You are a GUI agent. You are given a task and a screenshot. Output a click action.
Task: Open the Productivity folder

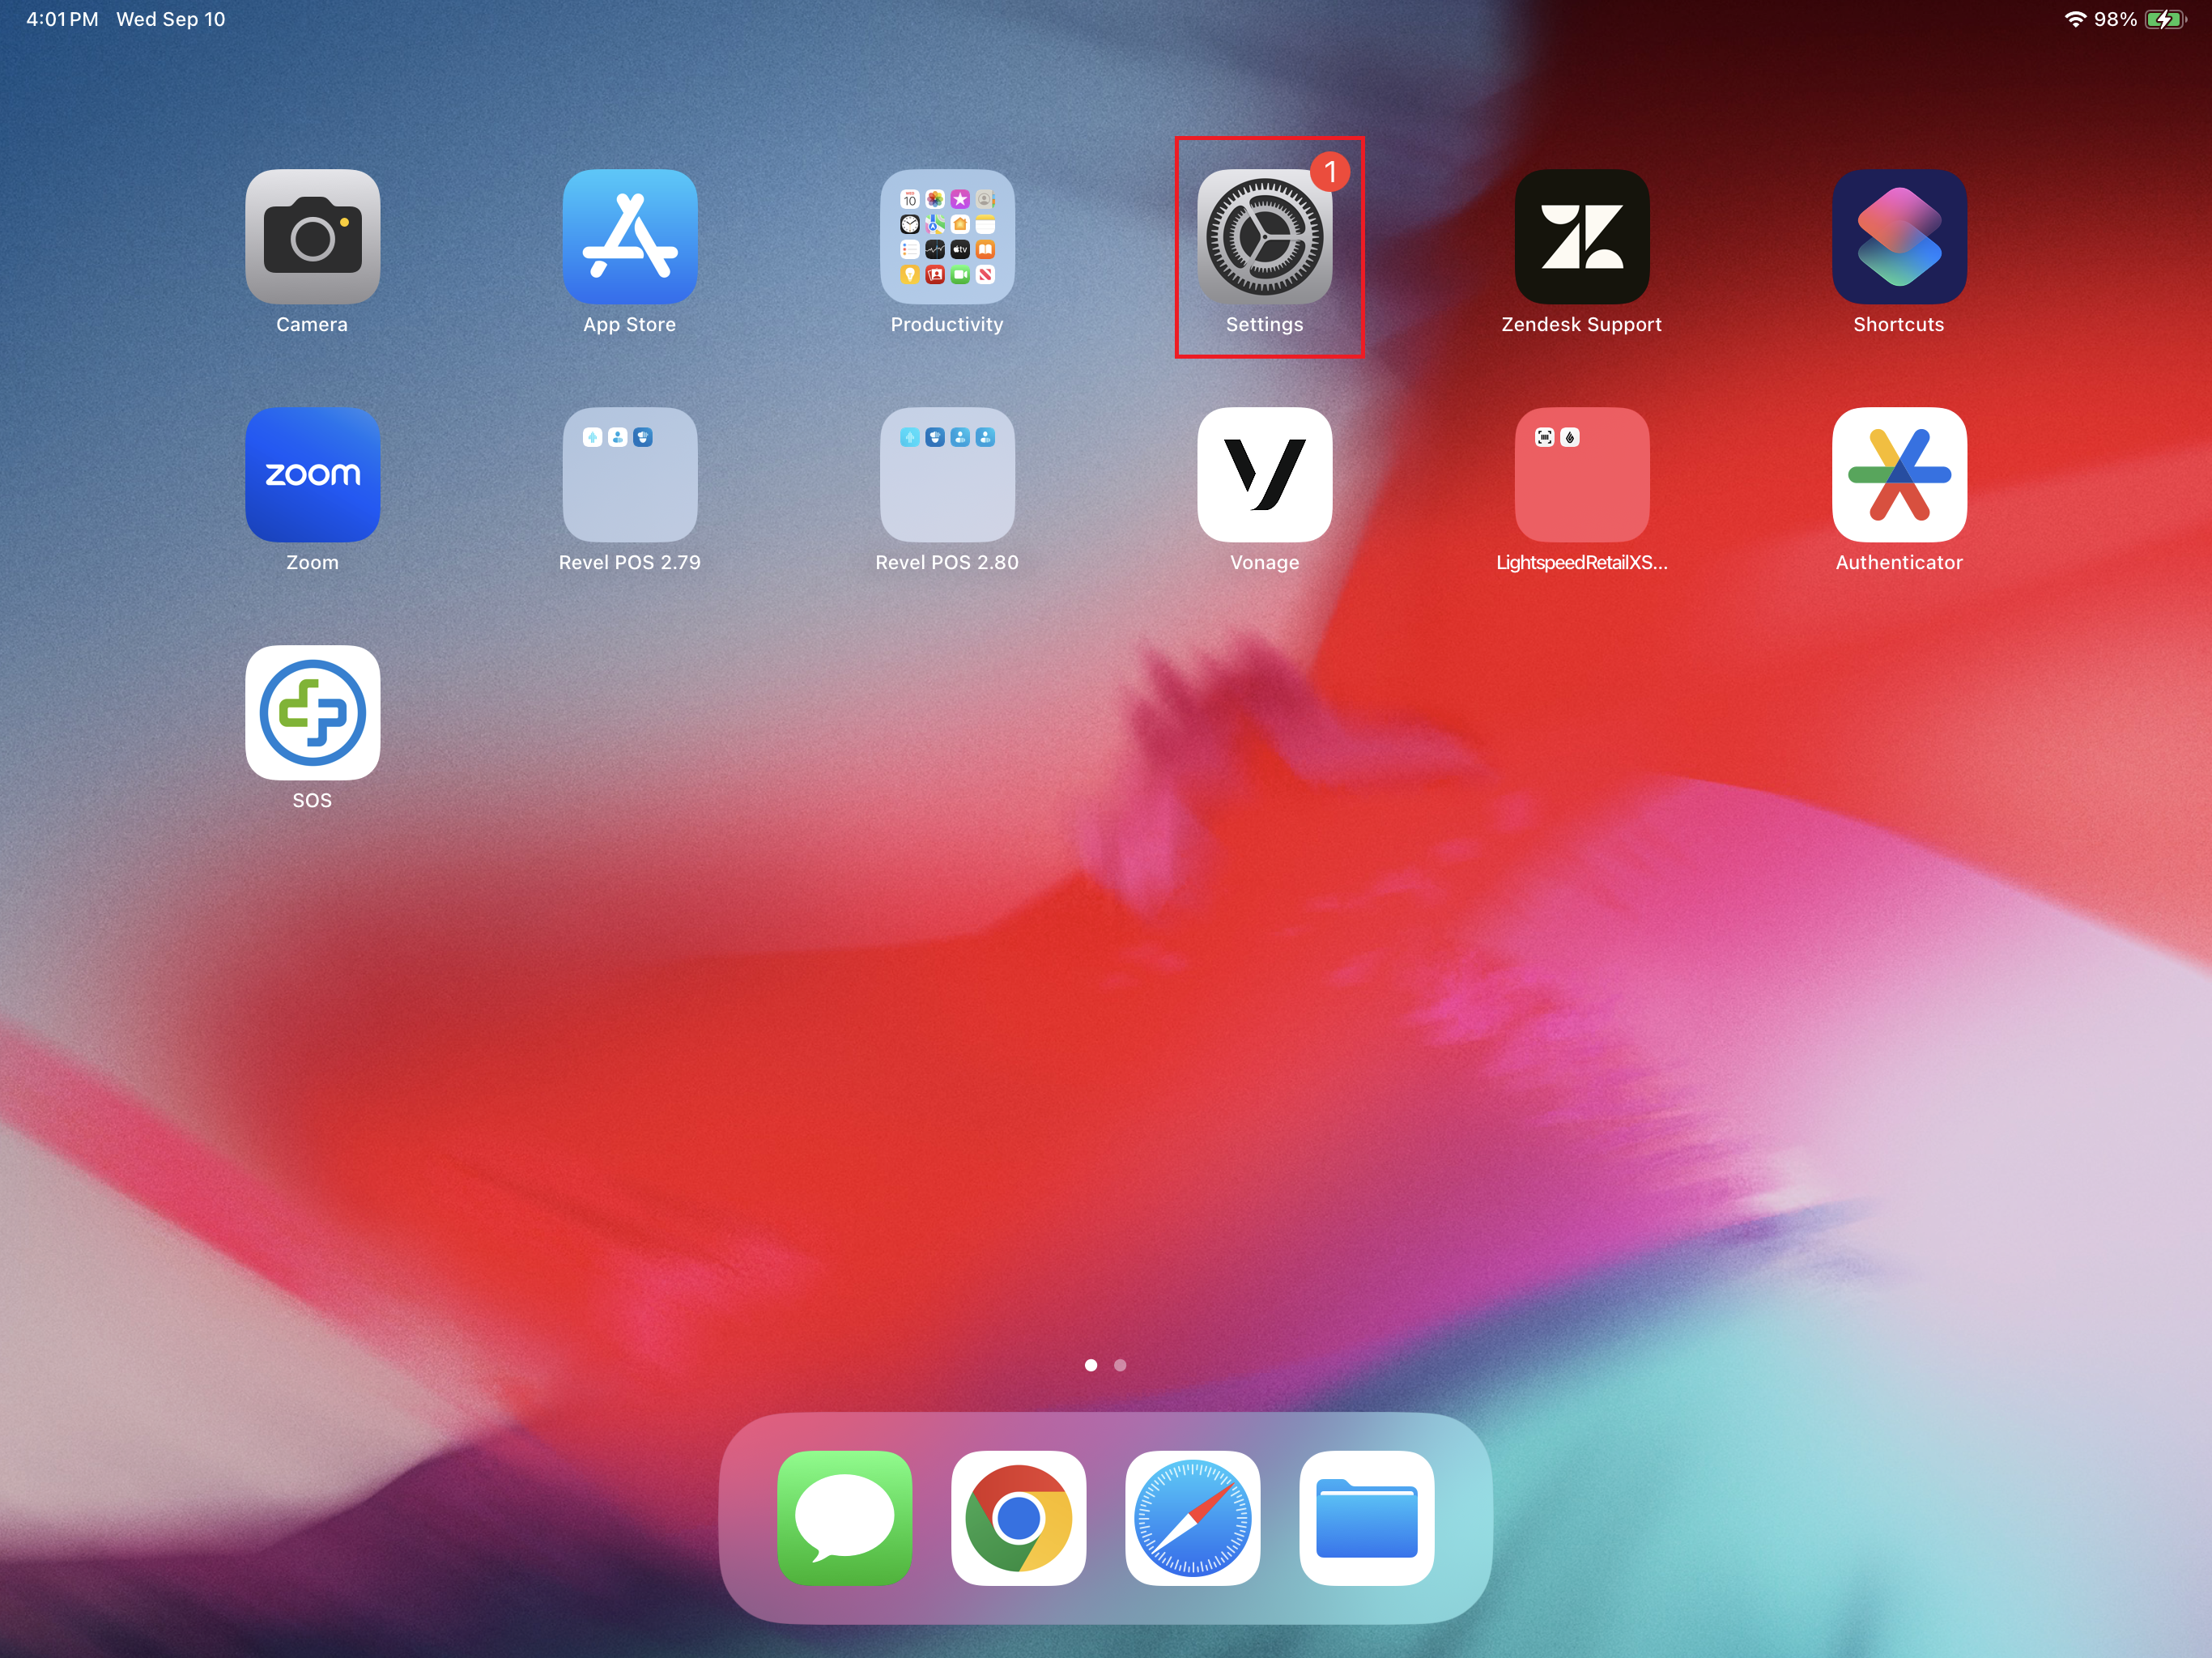947,237
